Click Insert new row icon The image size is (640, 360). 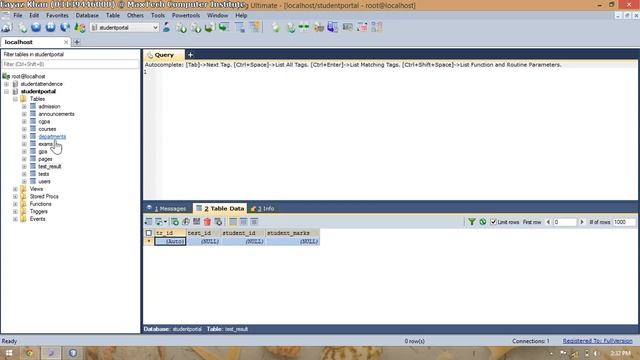point(175,222)
